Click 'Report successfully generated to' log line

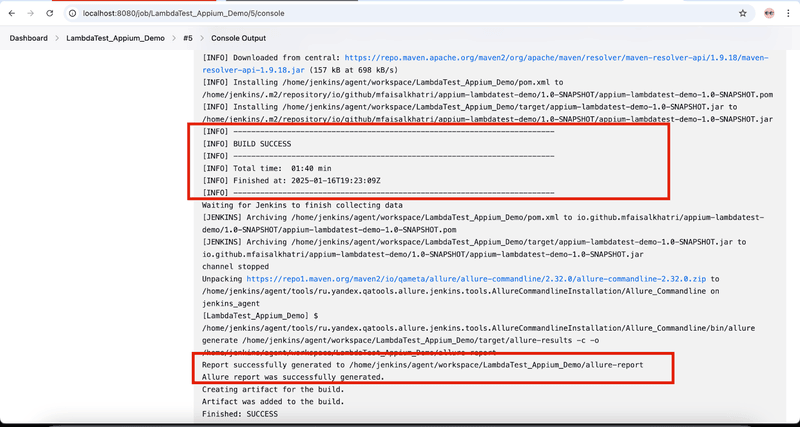point(423,365)
